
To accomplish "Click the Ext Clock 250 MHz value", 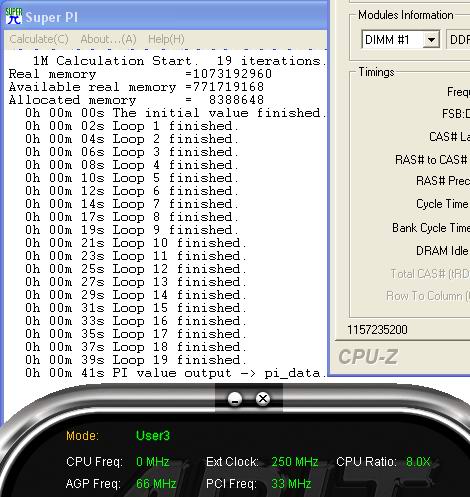I will click(295, 462).
